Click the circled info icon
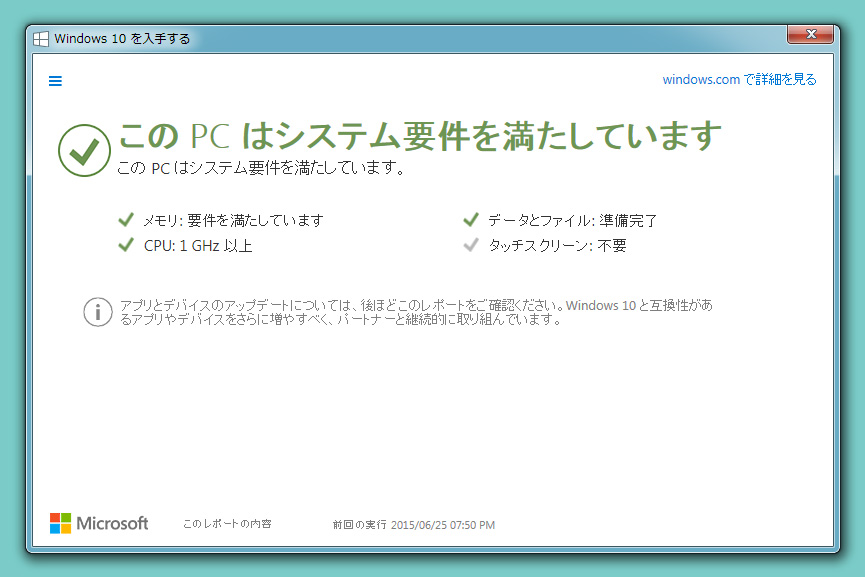Viewport: 865px width, 577px height. click(97, 311)
